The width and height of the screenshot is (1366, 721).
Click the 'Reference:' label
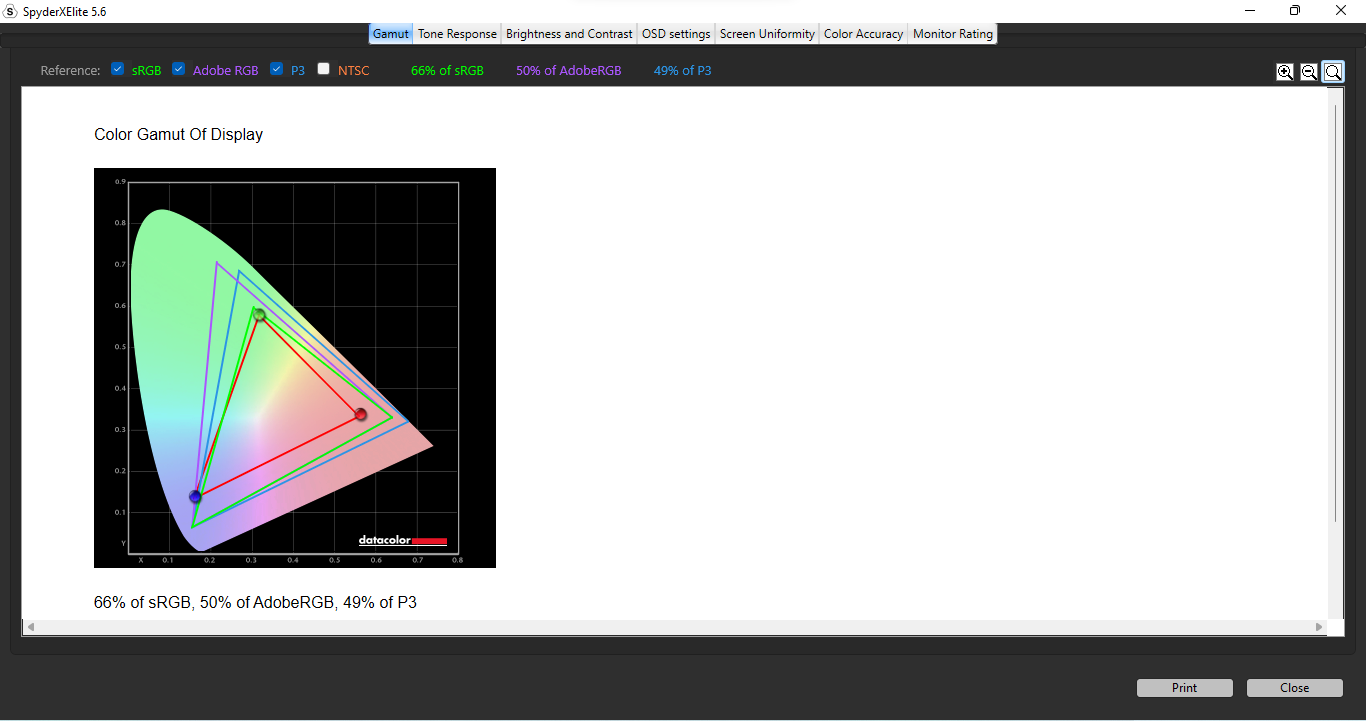[71, 71]
